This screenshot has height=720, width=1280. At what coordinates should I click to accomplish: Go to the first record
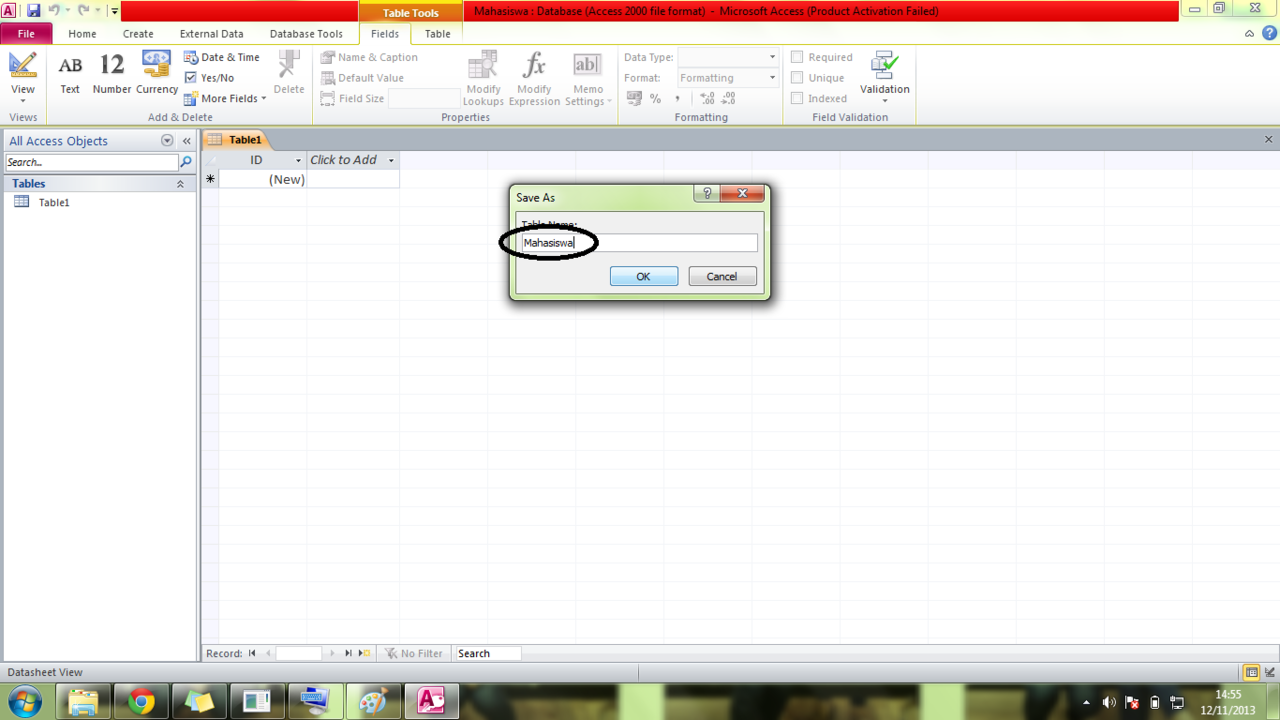[x=252, y=653]
